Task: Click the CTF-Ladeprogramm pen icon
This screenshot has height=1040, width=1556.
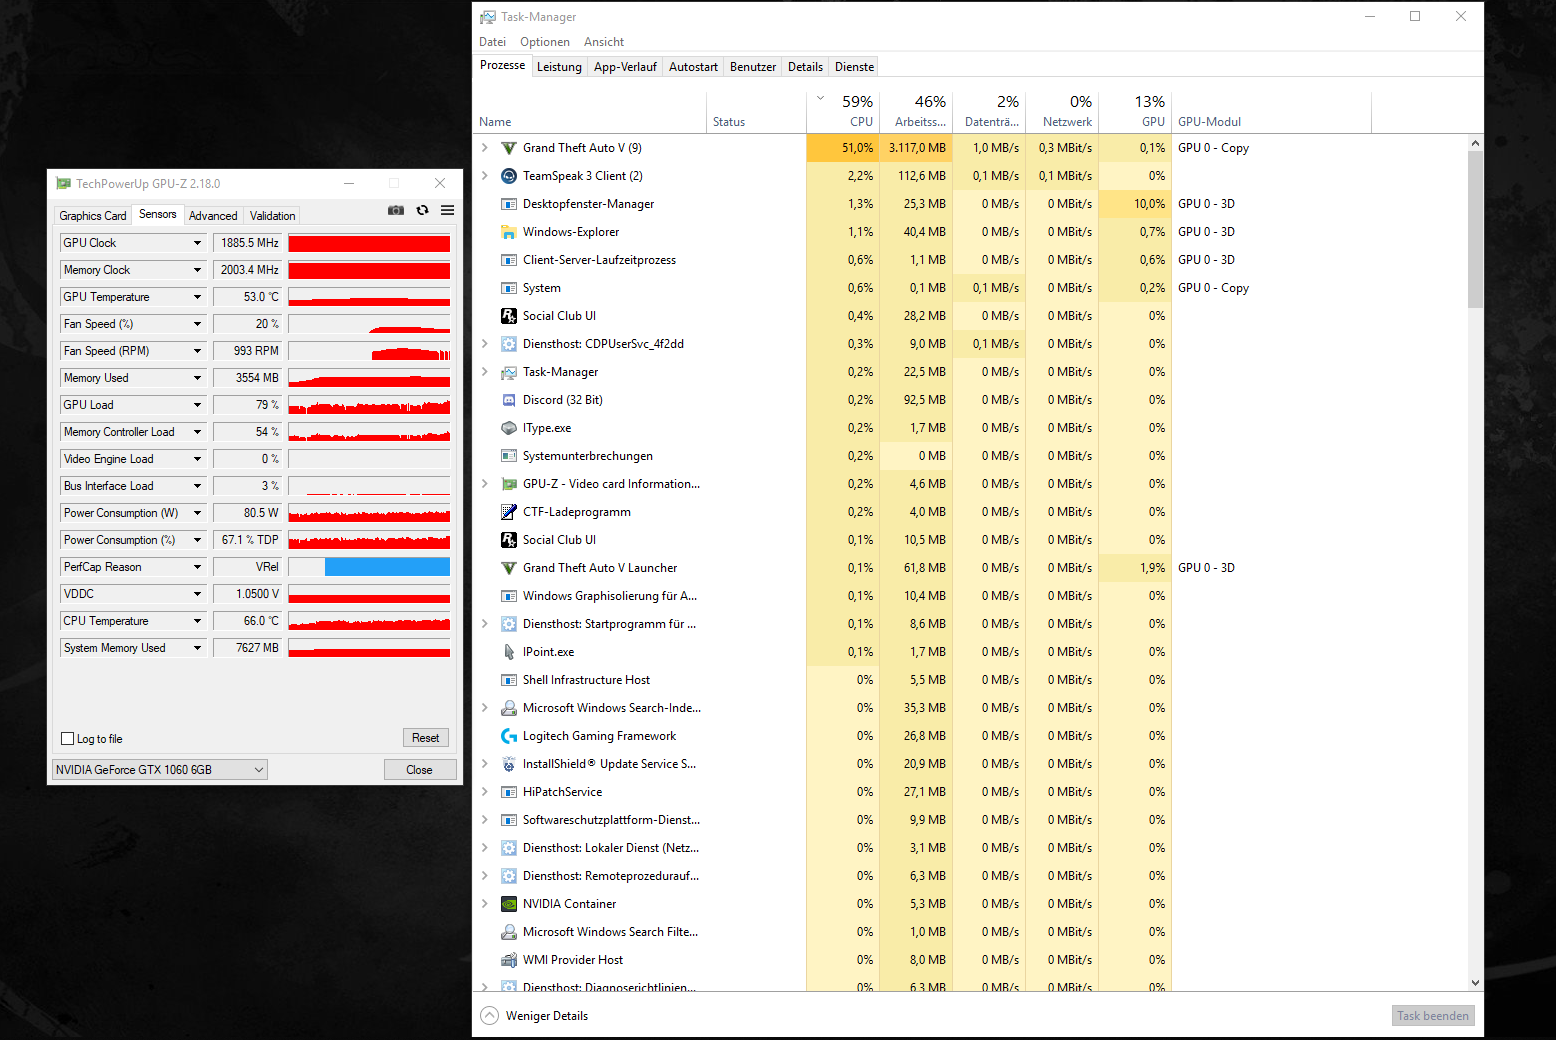Action: tap(508, 512)
